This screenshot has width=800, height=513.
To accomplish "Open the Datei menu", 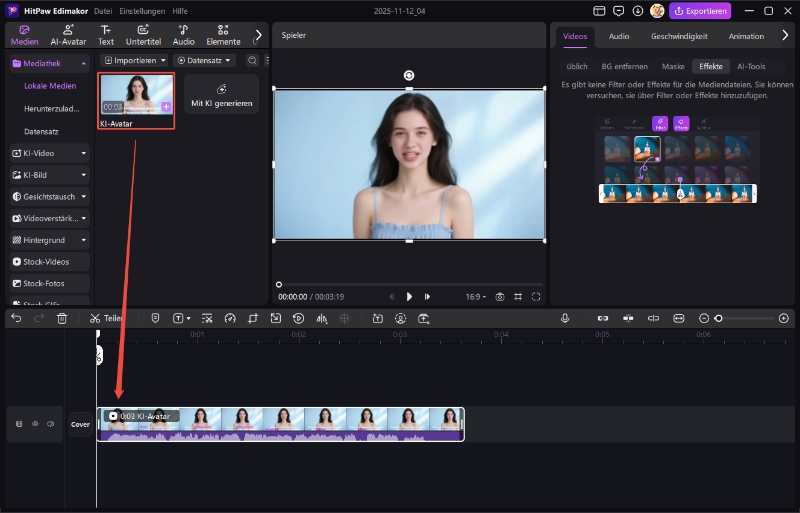I will coord(103,11).
